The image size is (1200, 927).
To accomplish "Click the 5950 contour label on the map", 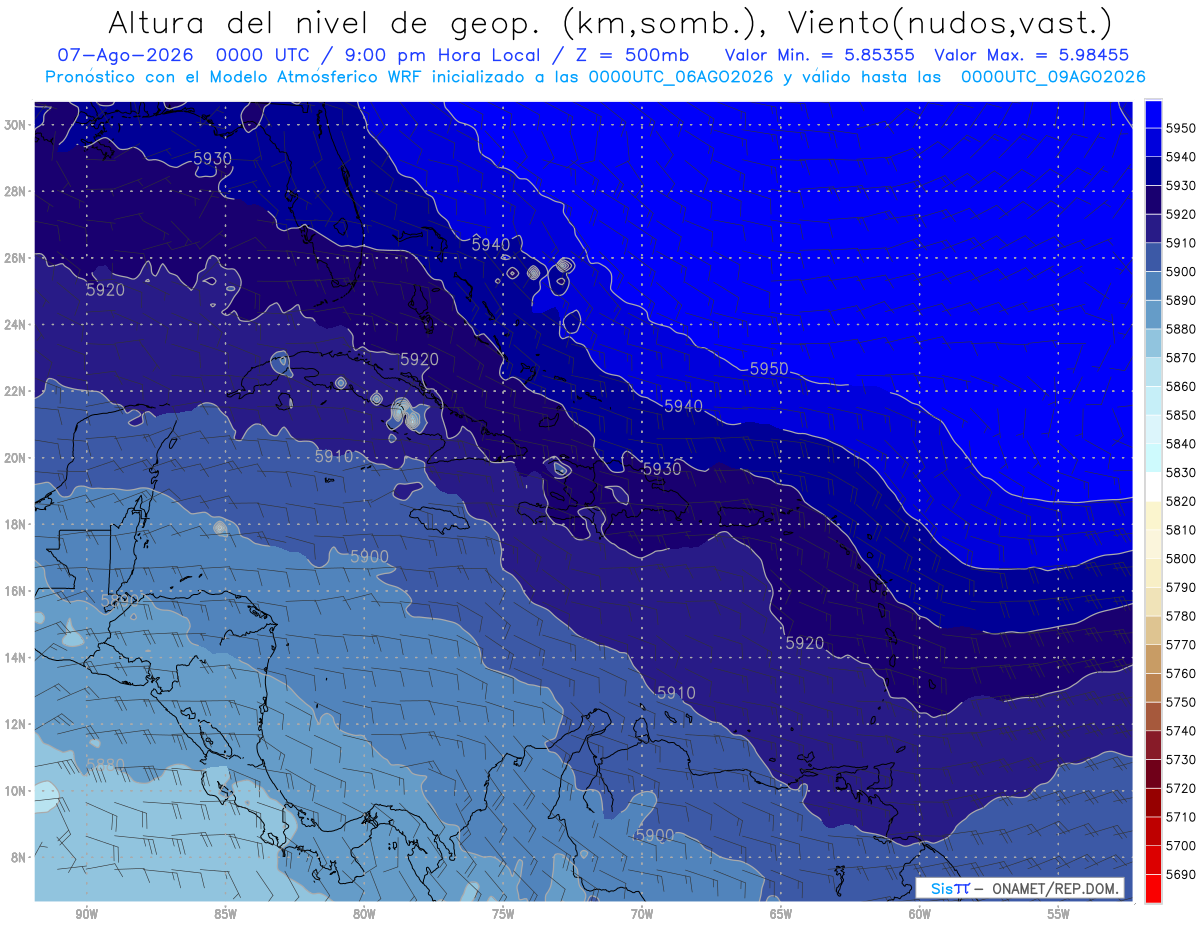I will click(769, 369).
